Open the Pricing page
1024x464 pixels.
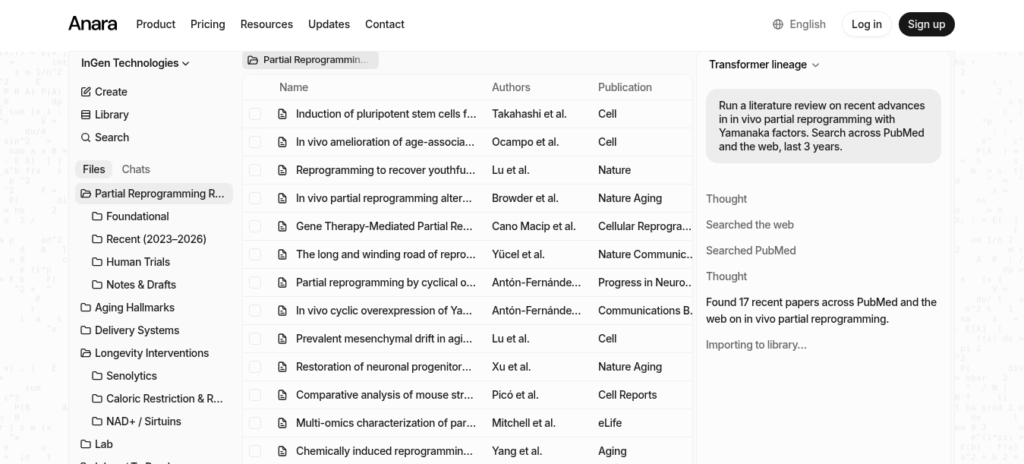(208, 24)
